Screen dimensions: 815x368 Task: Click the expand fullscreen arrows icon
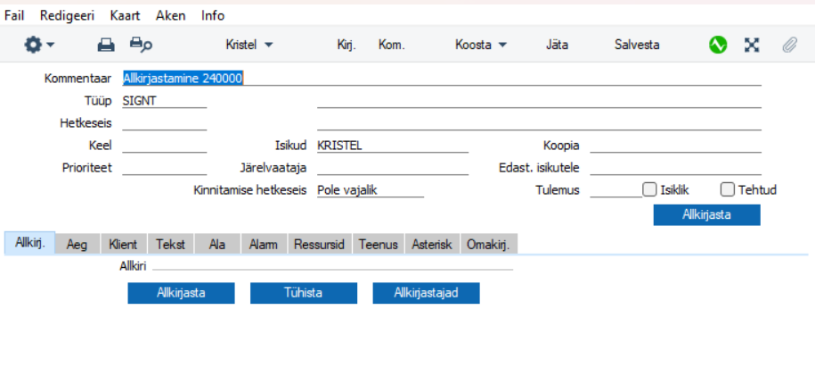[x=752, y=45]
